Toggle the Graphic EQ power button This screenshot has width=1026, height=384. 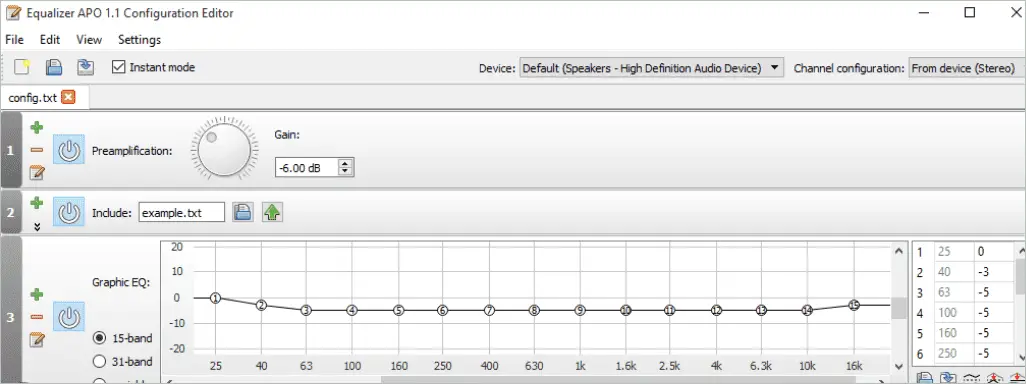69,318
